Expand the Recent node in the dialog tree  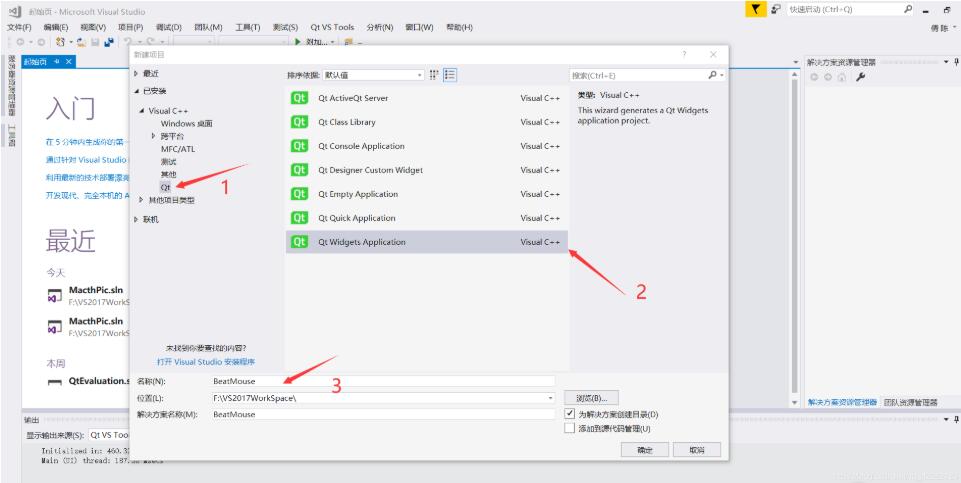coord(136,74)
